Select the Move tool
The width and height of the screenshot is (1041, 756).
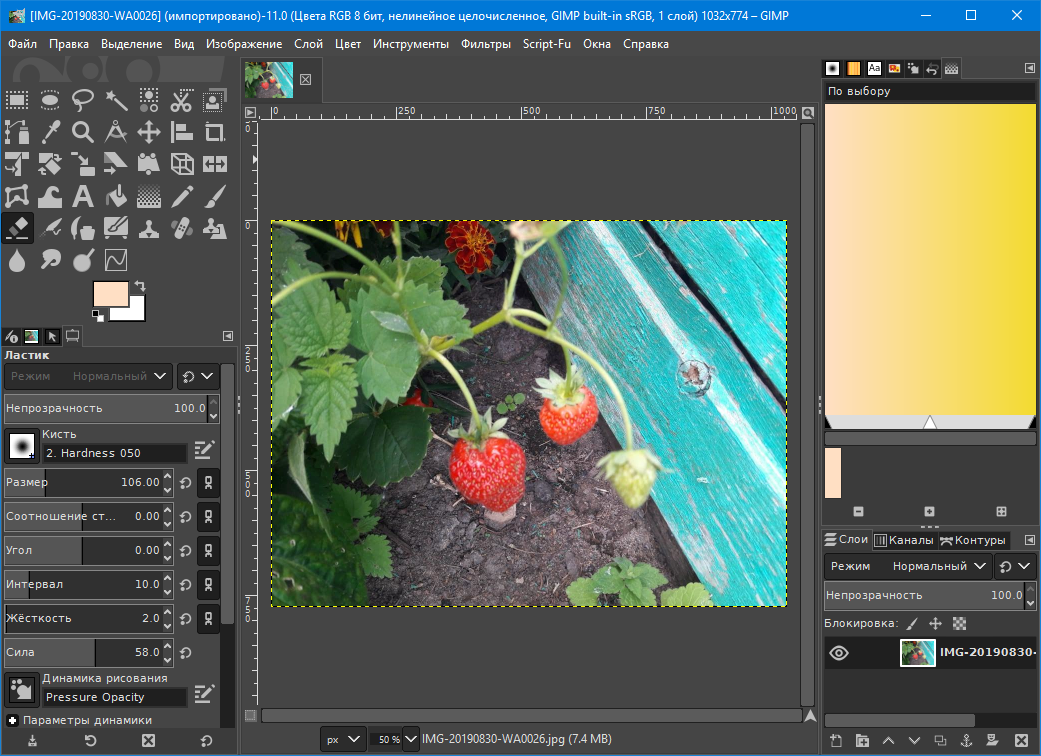tap(149, 132)
